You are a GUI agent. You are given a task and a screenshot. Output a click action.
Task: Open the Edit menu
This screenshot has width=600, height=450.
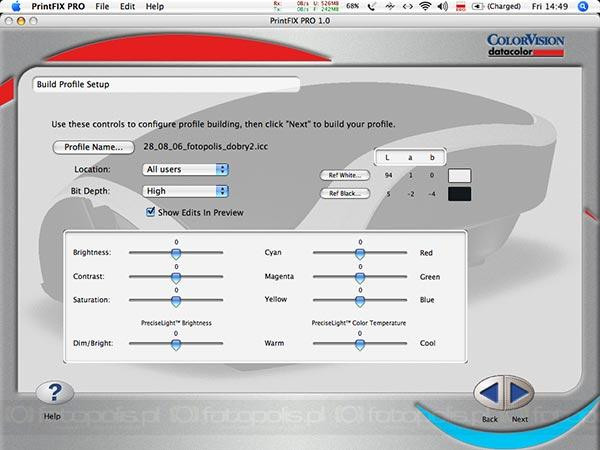coord(127,7)
